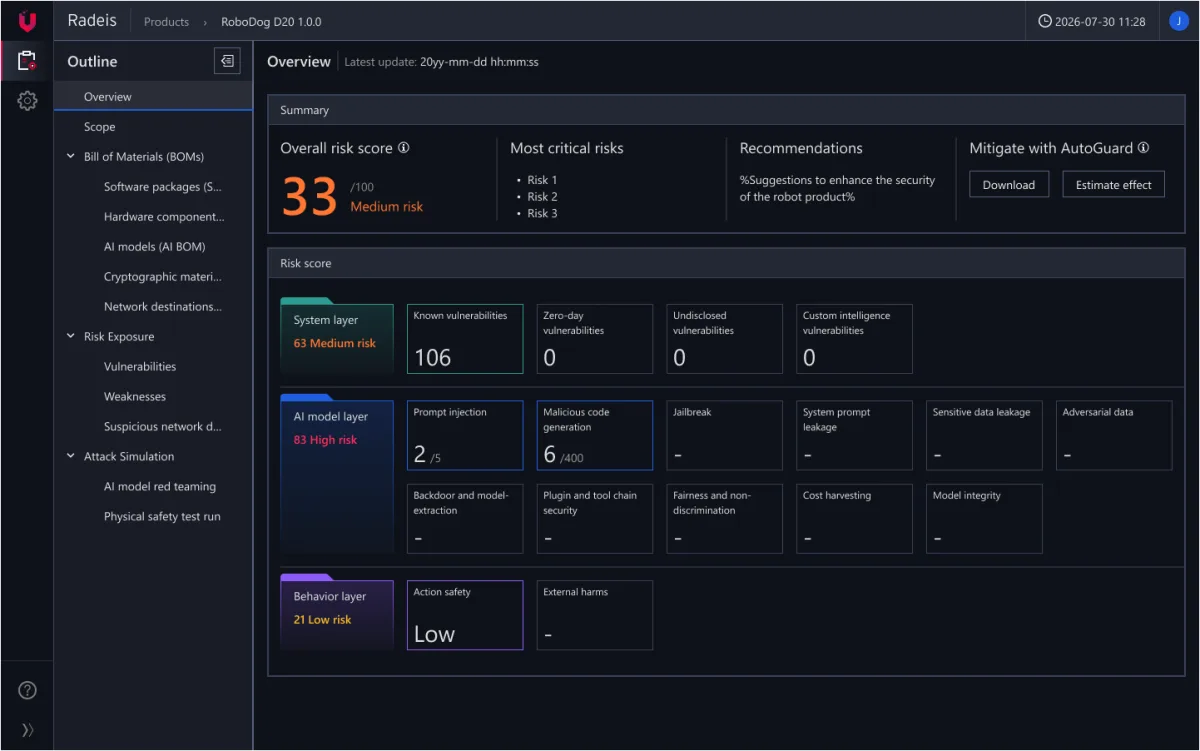Collapse the Outline panel icon button

[228, 61]
